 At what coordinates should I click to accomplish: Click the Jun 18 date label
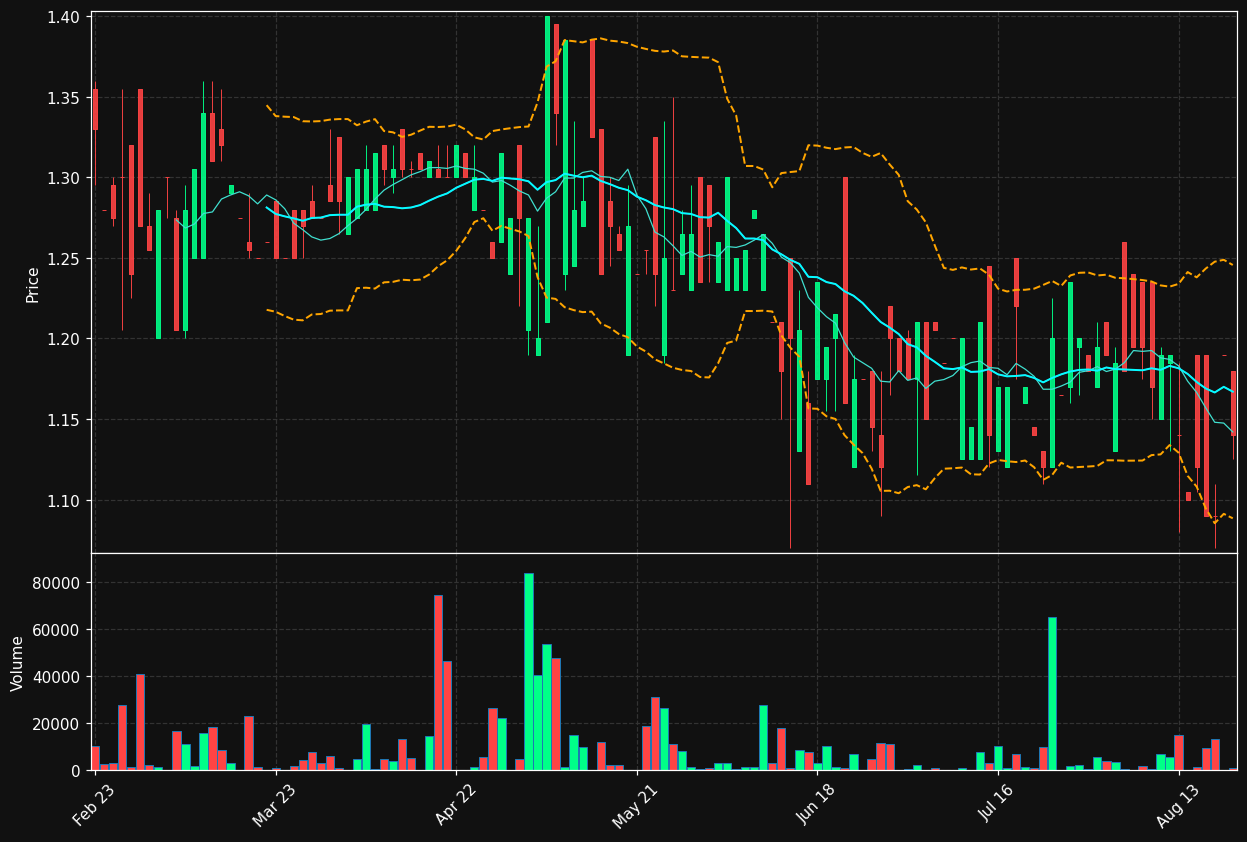(x=815, y=805)
